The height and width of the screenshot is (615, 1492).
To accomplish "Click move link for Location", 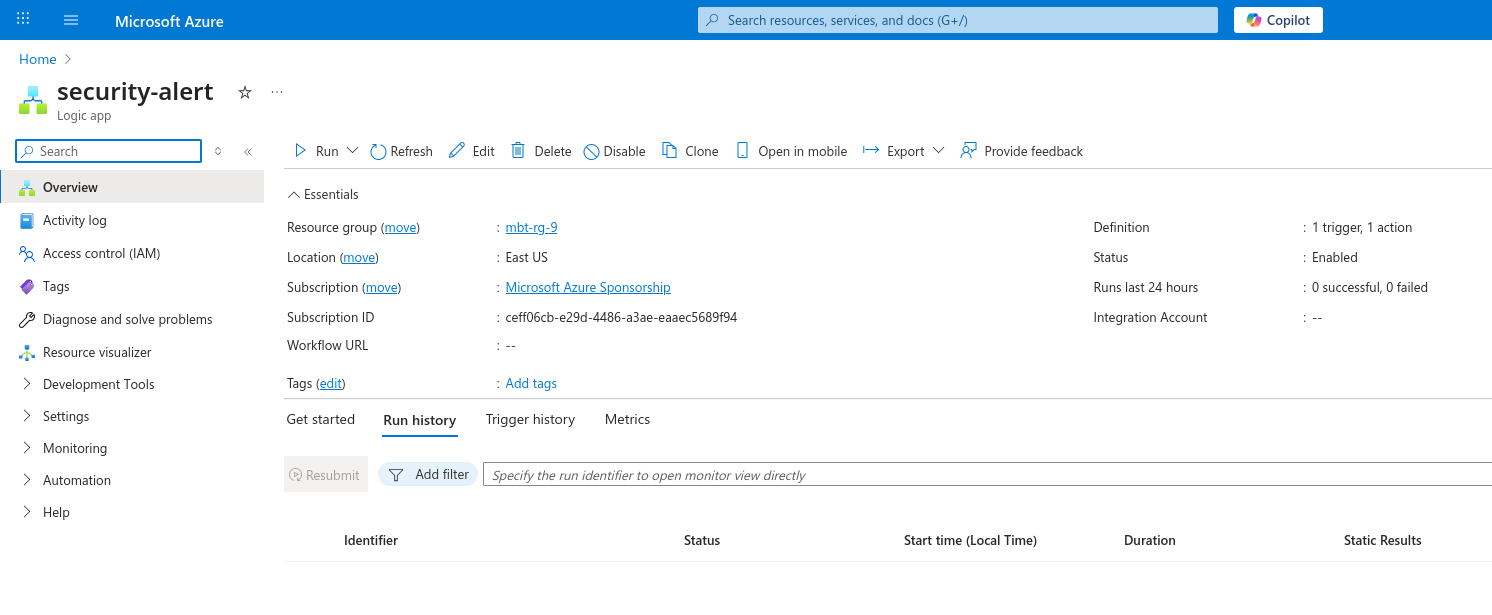I will 359,258.
